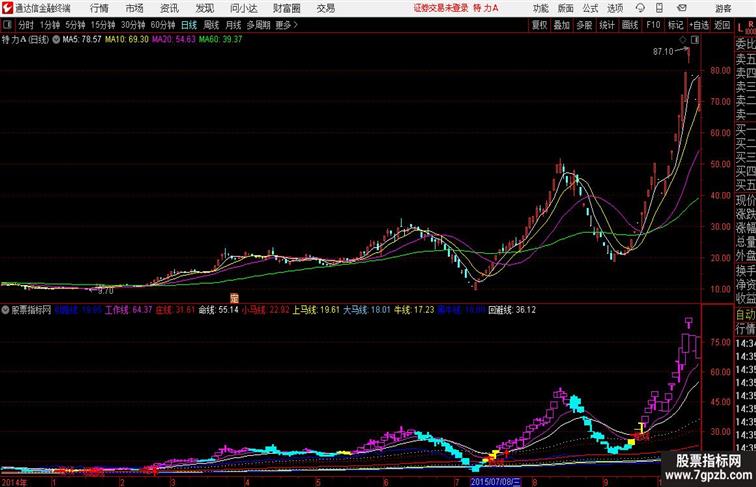
Task: Toggle the side panel icon at chart top-right
Action: (x=695, y=40)
